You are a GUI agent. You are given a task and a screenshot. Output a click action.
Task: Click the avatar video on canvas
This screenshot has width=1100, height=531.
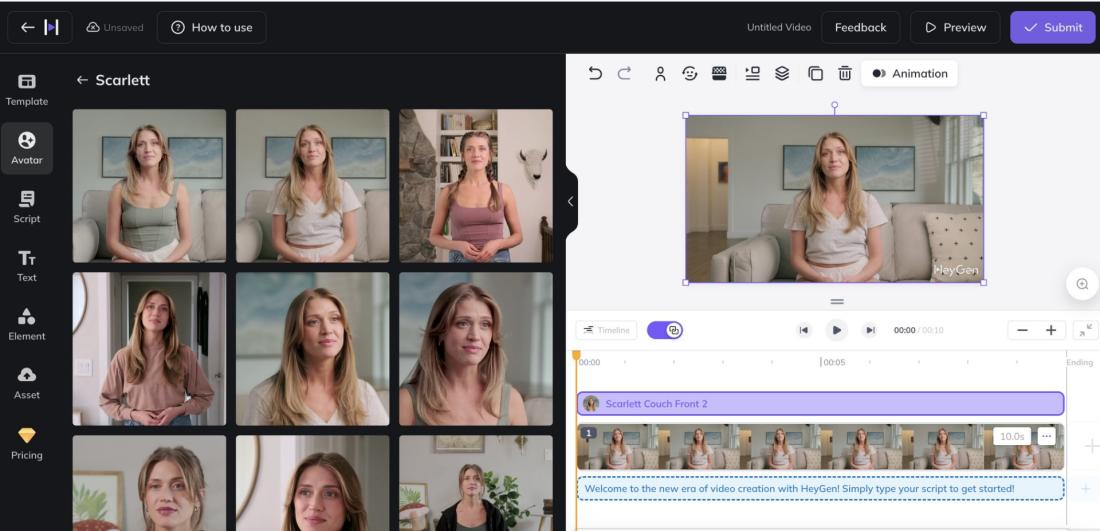coord(834,199)
